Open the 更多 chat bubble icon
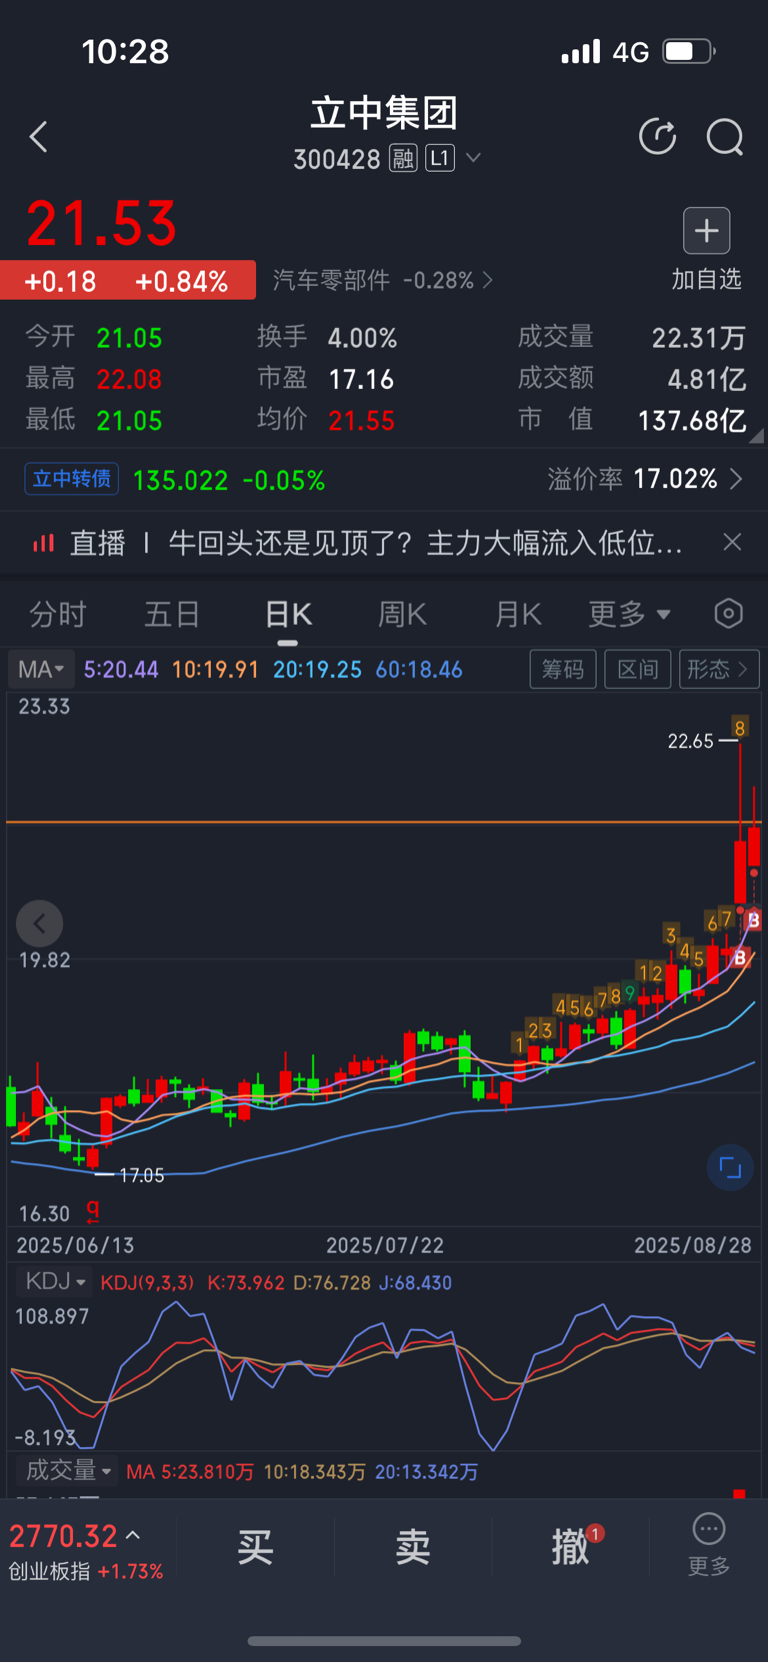This screenshot has width=768, height=1663. [x=709, y=1529]
